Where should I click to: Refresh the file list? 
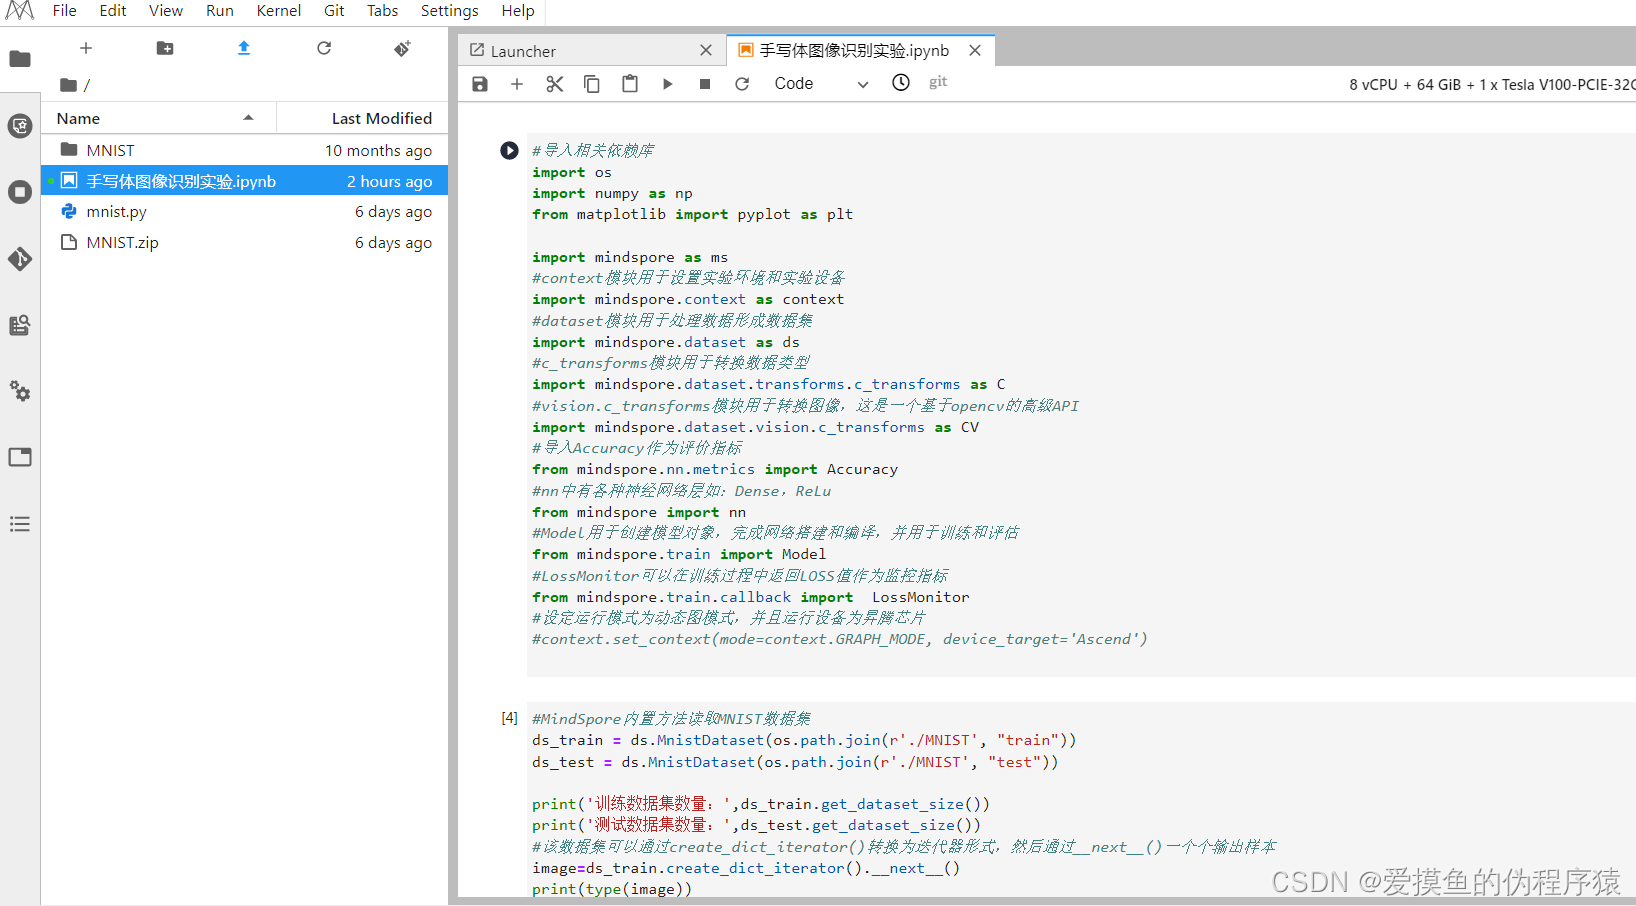[x=324, y=48]
